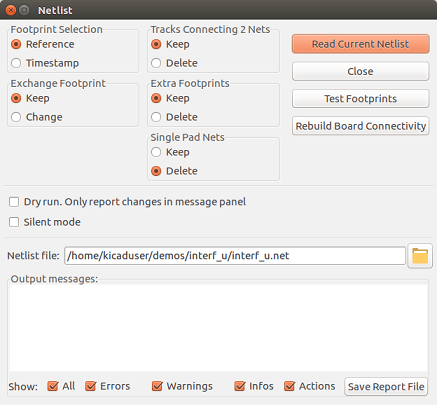The width and height of the screenshot is (437, 405).
Task: Choose Keep for Single Pad Nets
Action: (156, 152)
